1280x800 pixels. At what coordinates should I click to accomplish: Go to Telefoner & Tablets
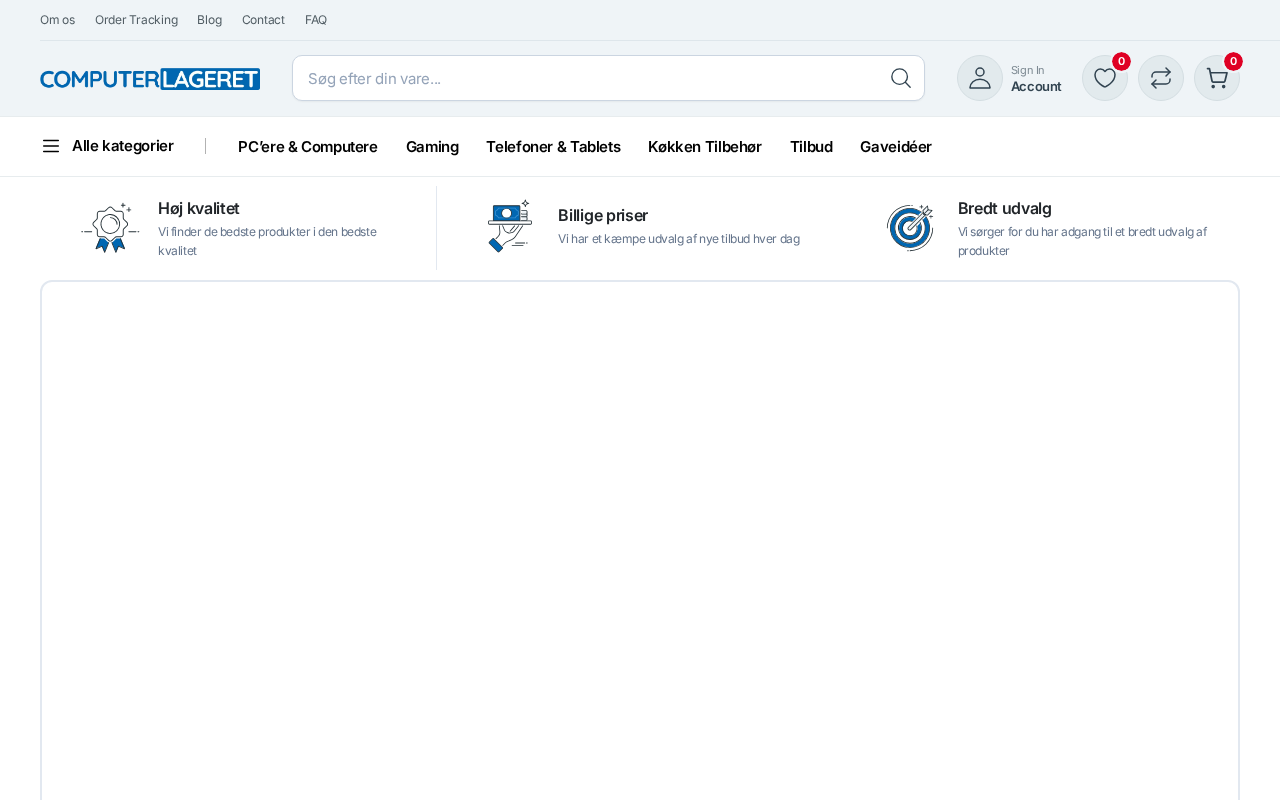click(553, 147)
